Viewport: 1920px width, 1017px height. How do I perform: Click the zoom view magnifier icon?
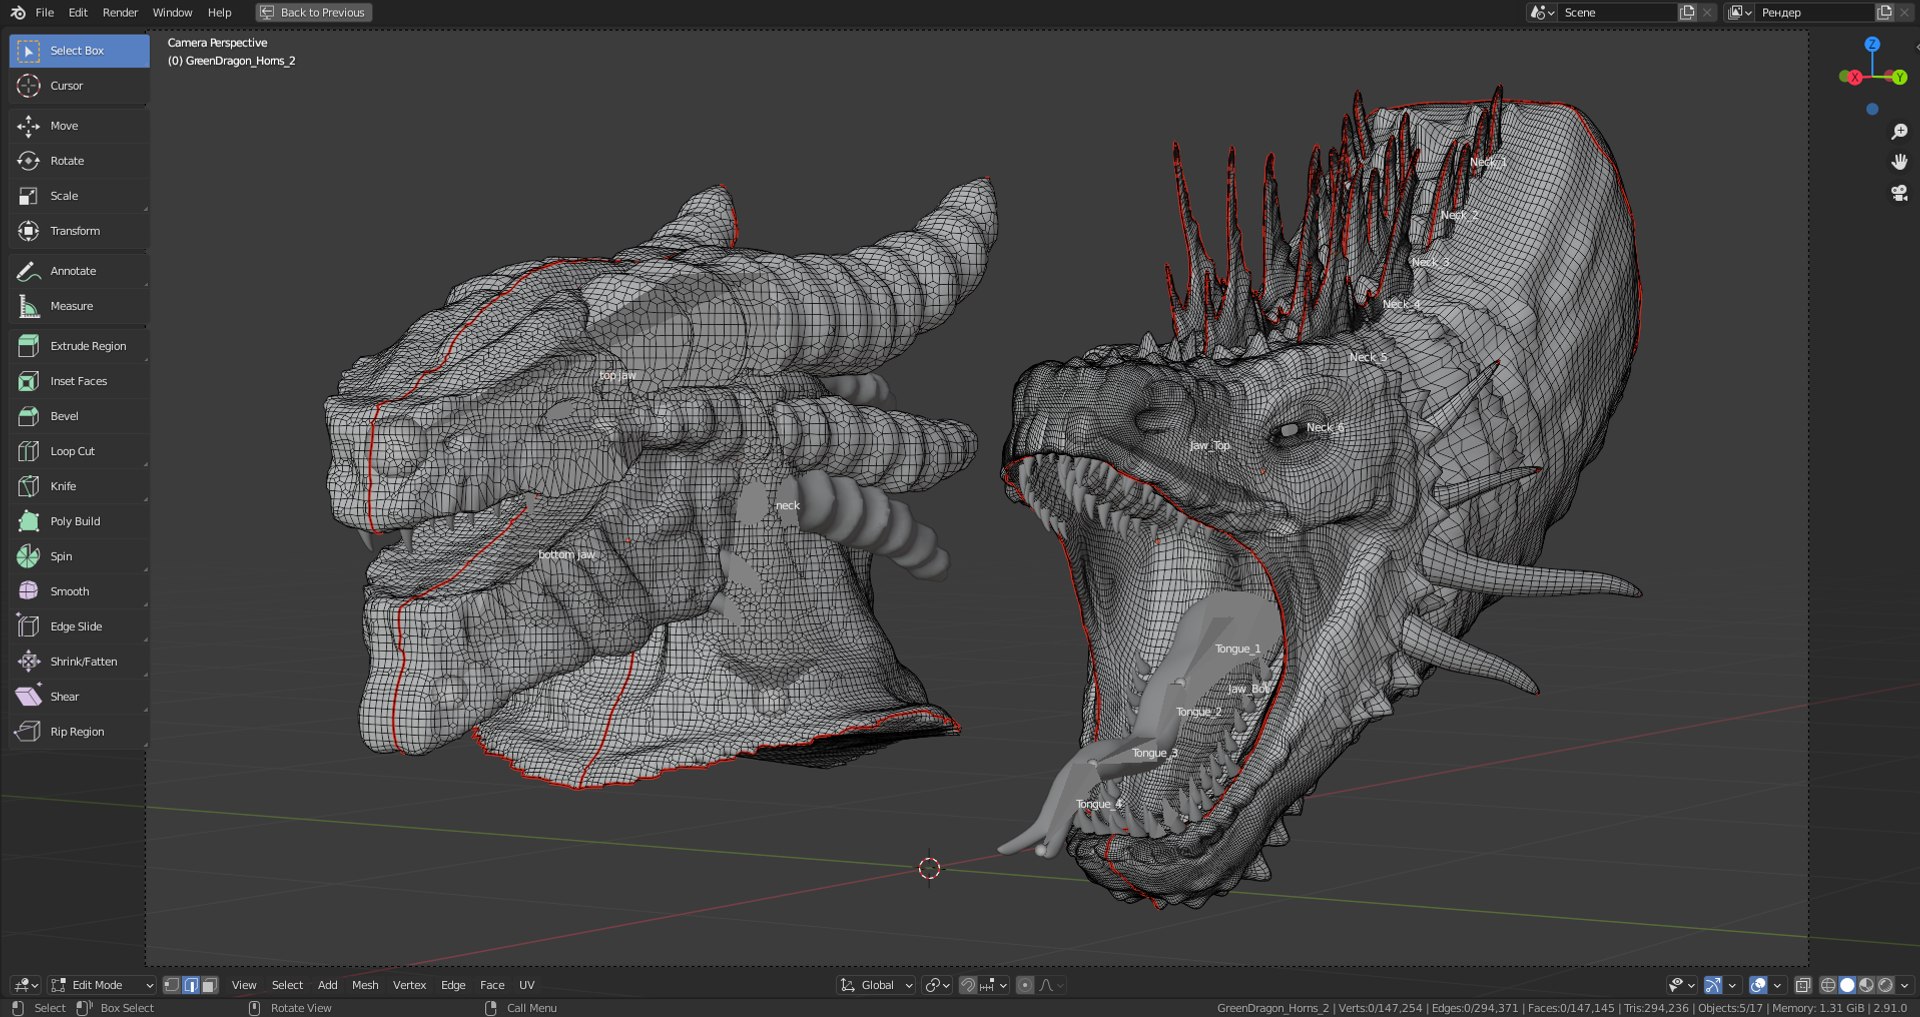click(1899, 132)
